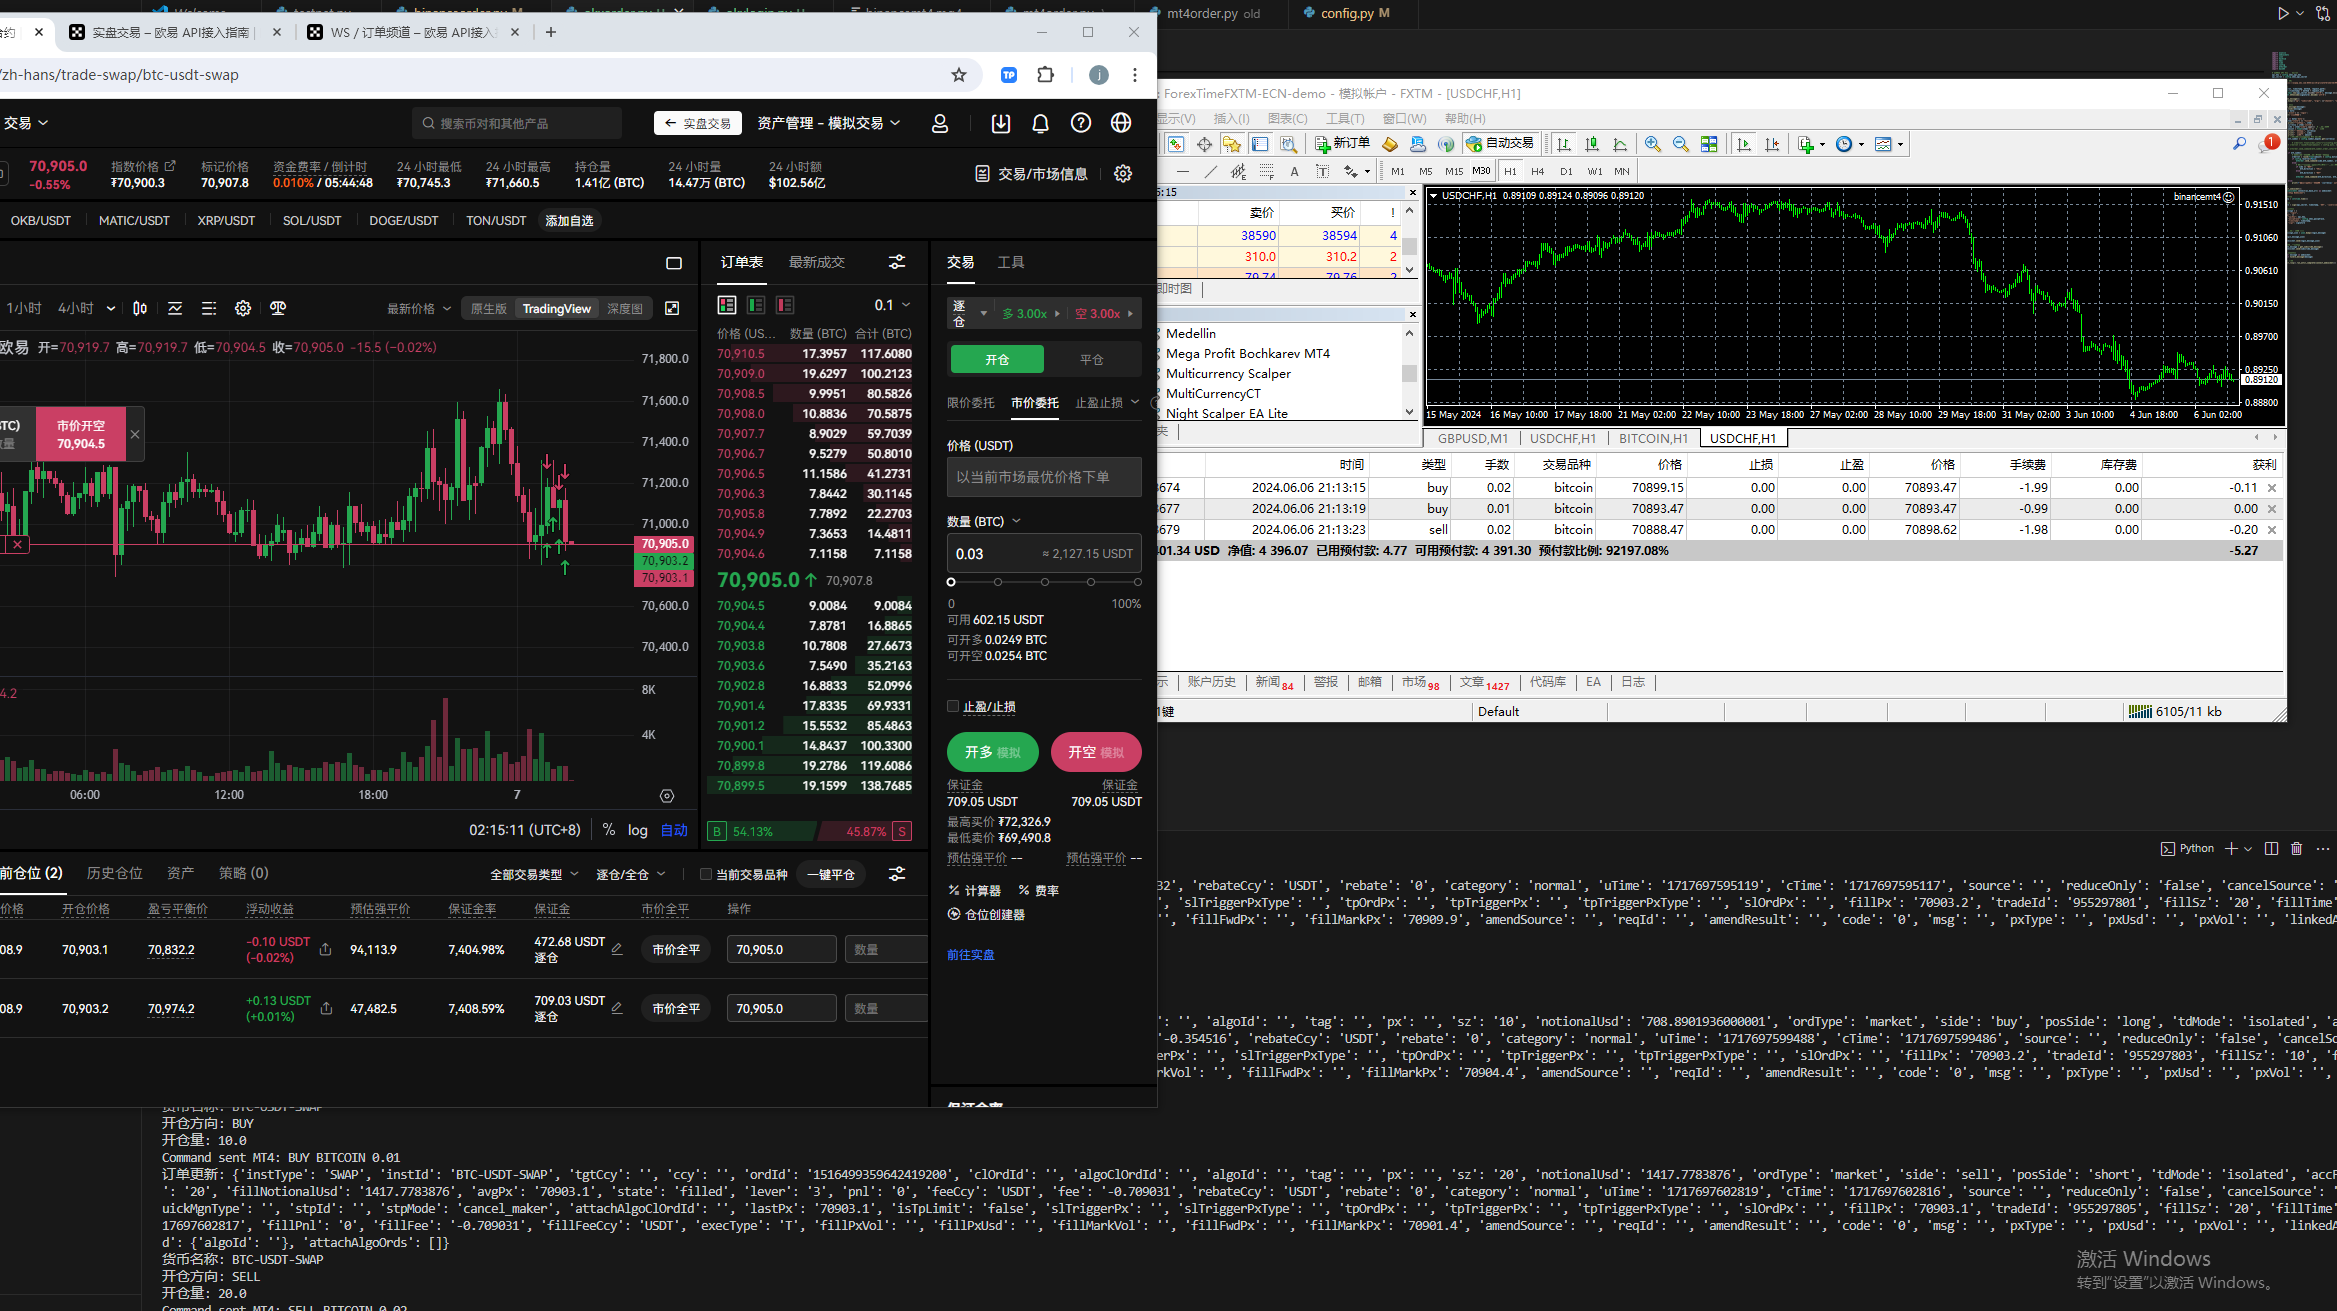
Task: Click the order size percentage slider handle
Action: pyautogui.click(x=951, y=582)
